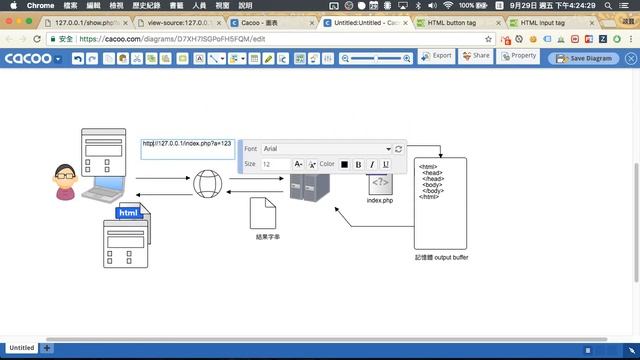Click the zoom in magnifier
This screenshot has width=640, height=360.
tap(407, 59)
